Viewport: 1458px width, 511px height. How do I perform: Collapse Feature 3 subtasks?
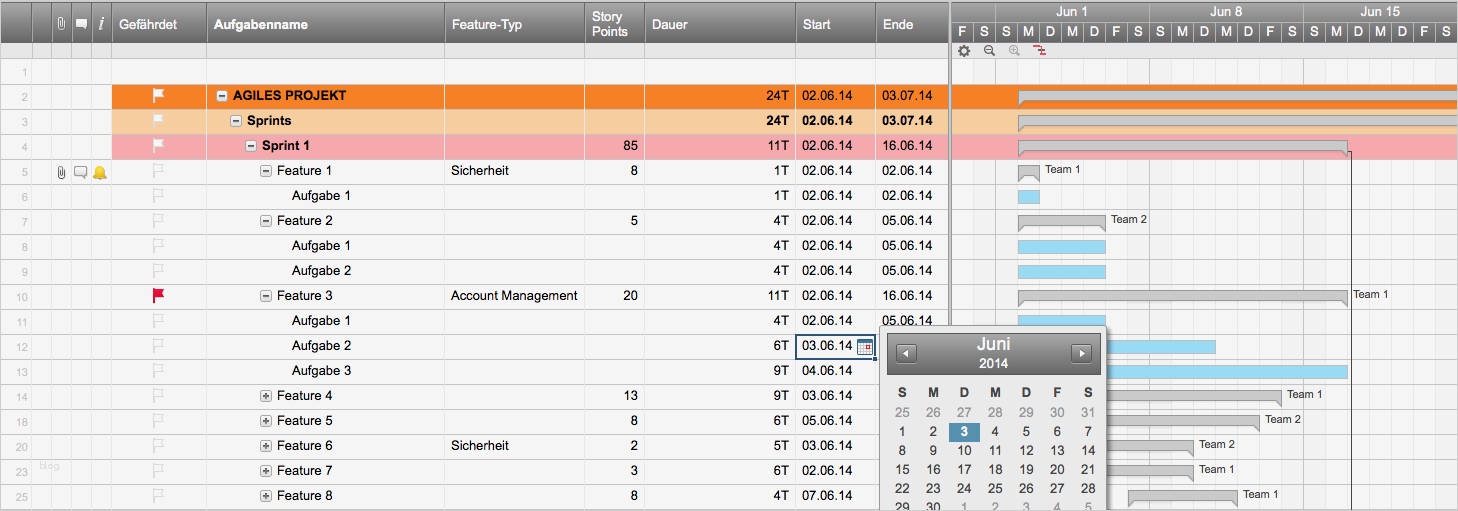[x=266, y=296]
